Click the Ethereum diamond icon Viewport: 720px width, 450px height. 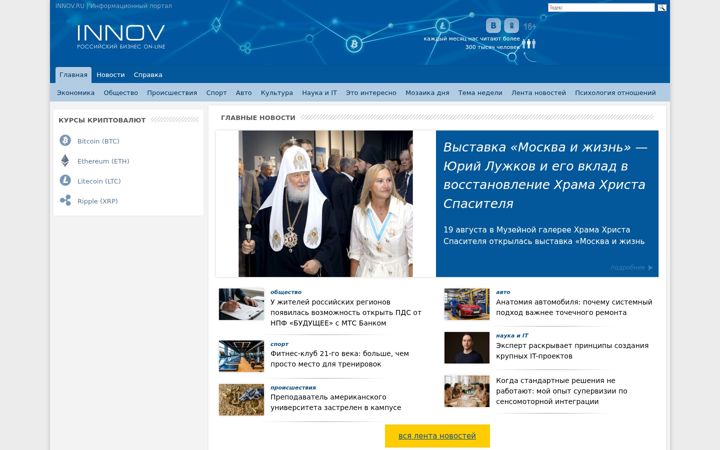(x=65, y=161)
